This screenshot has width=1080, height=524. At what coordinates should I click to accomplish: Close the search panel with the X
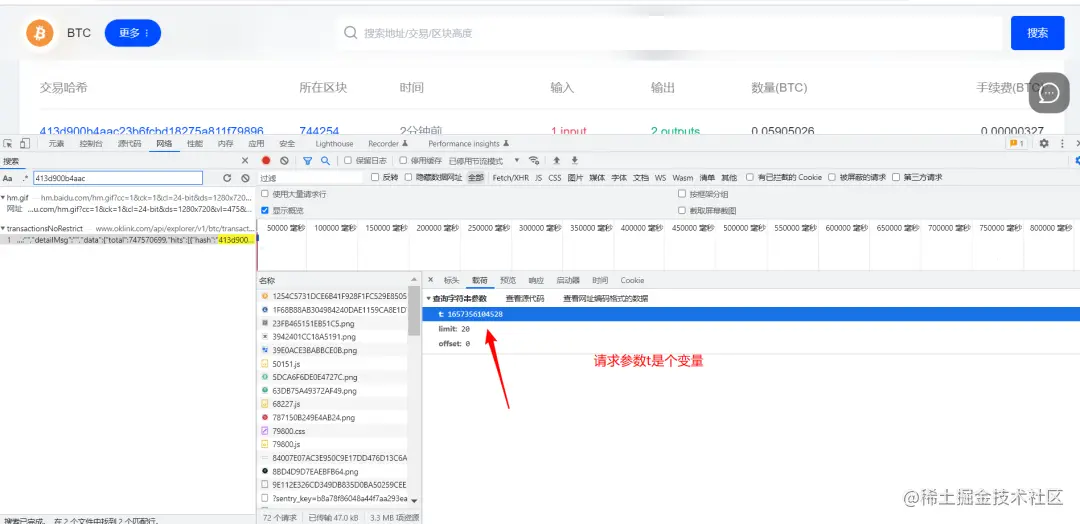tap(245, 160)
